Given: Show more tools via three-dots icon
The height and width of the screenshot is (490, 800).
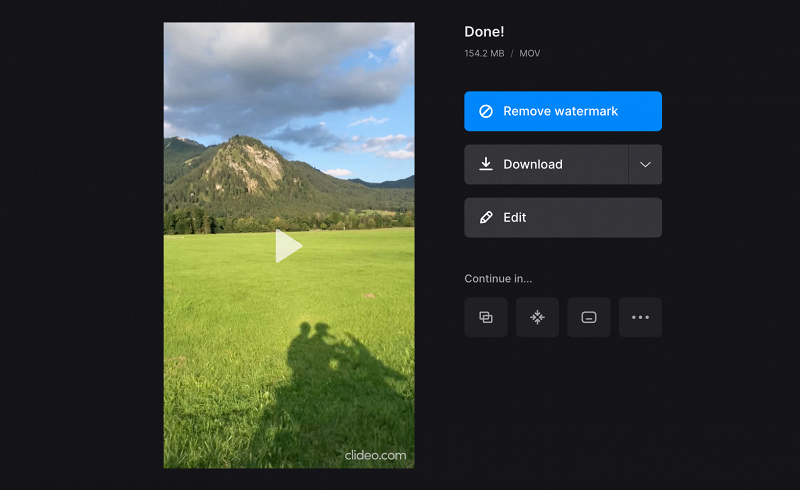Looking at the screenshot, I should tap(640, 317).
